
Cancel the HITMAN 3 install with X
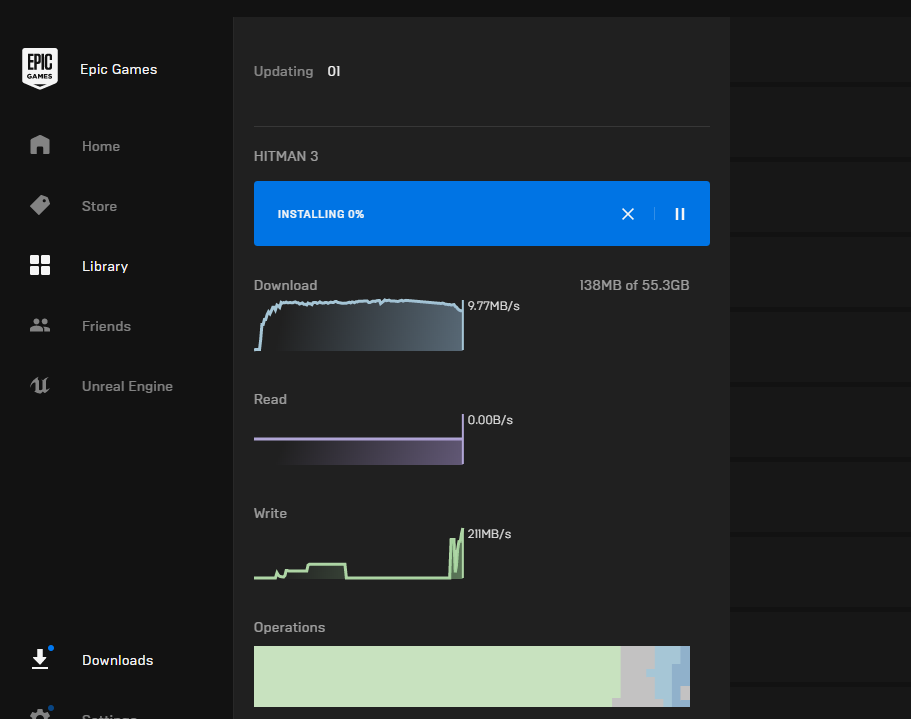pos(628,214)
